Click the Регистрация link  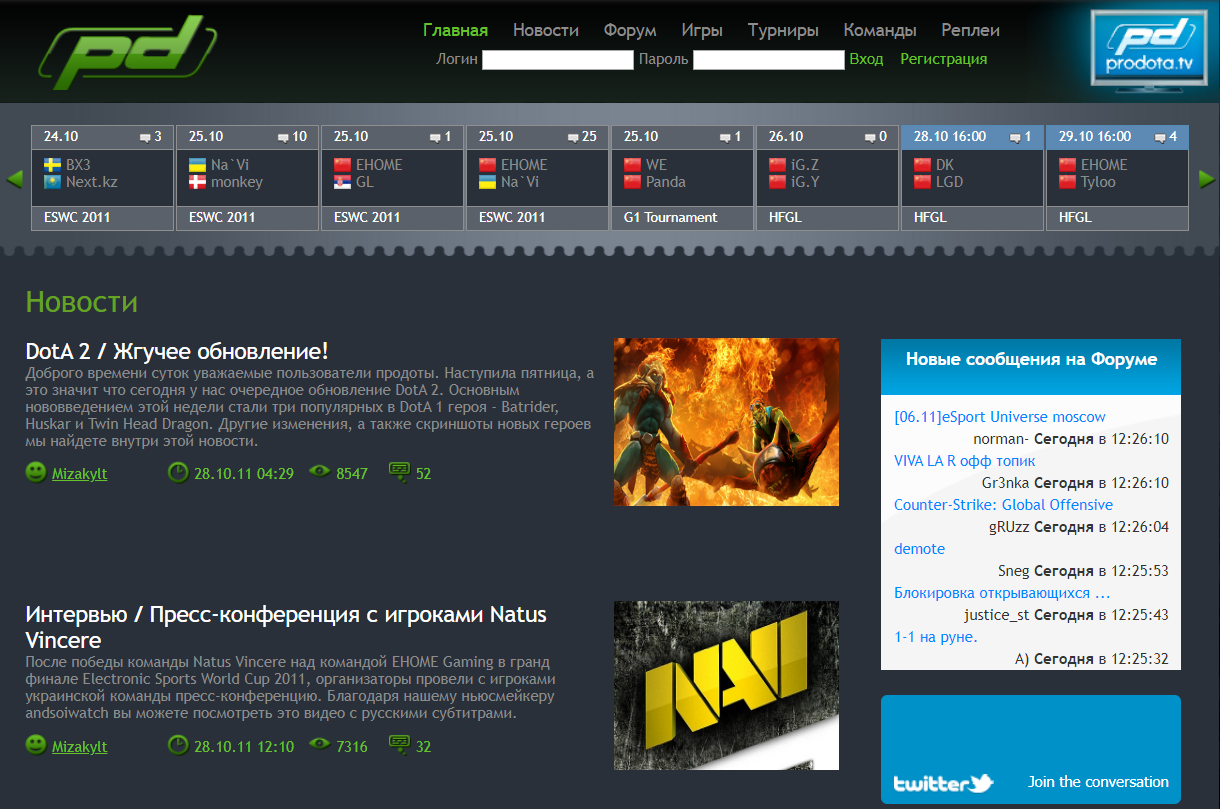pyautogui.click(x=943, y=59)
